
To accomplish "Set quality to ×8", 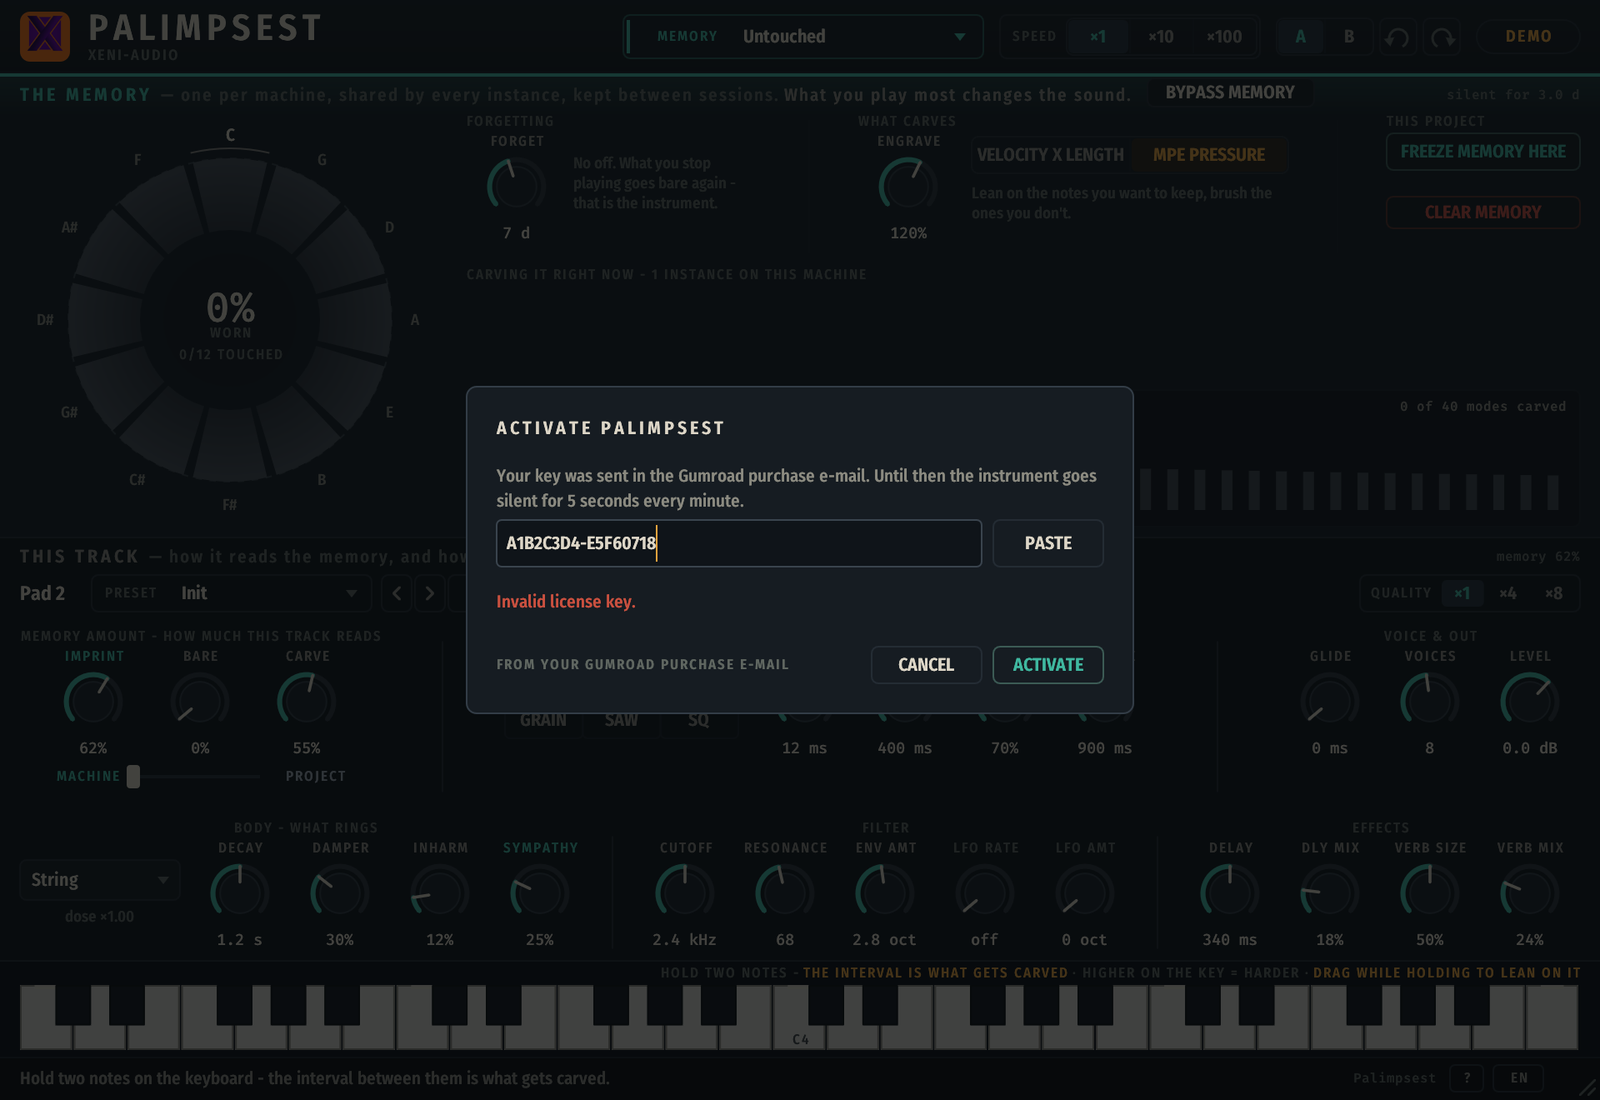I will [1553, 593].
